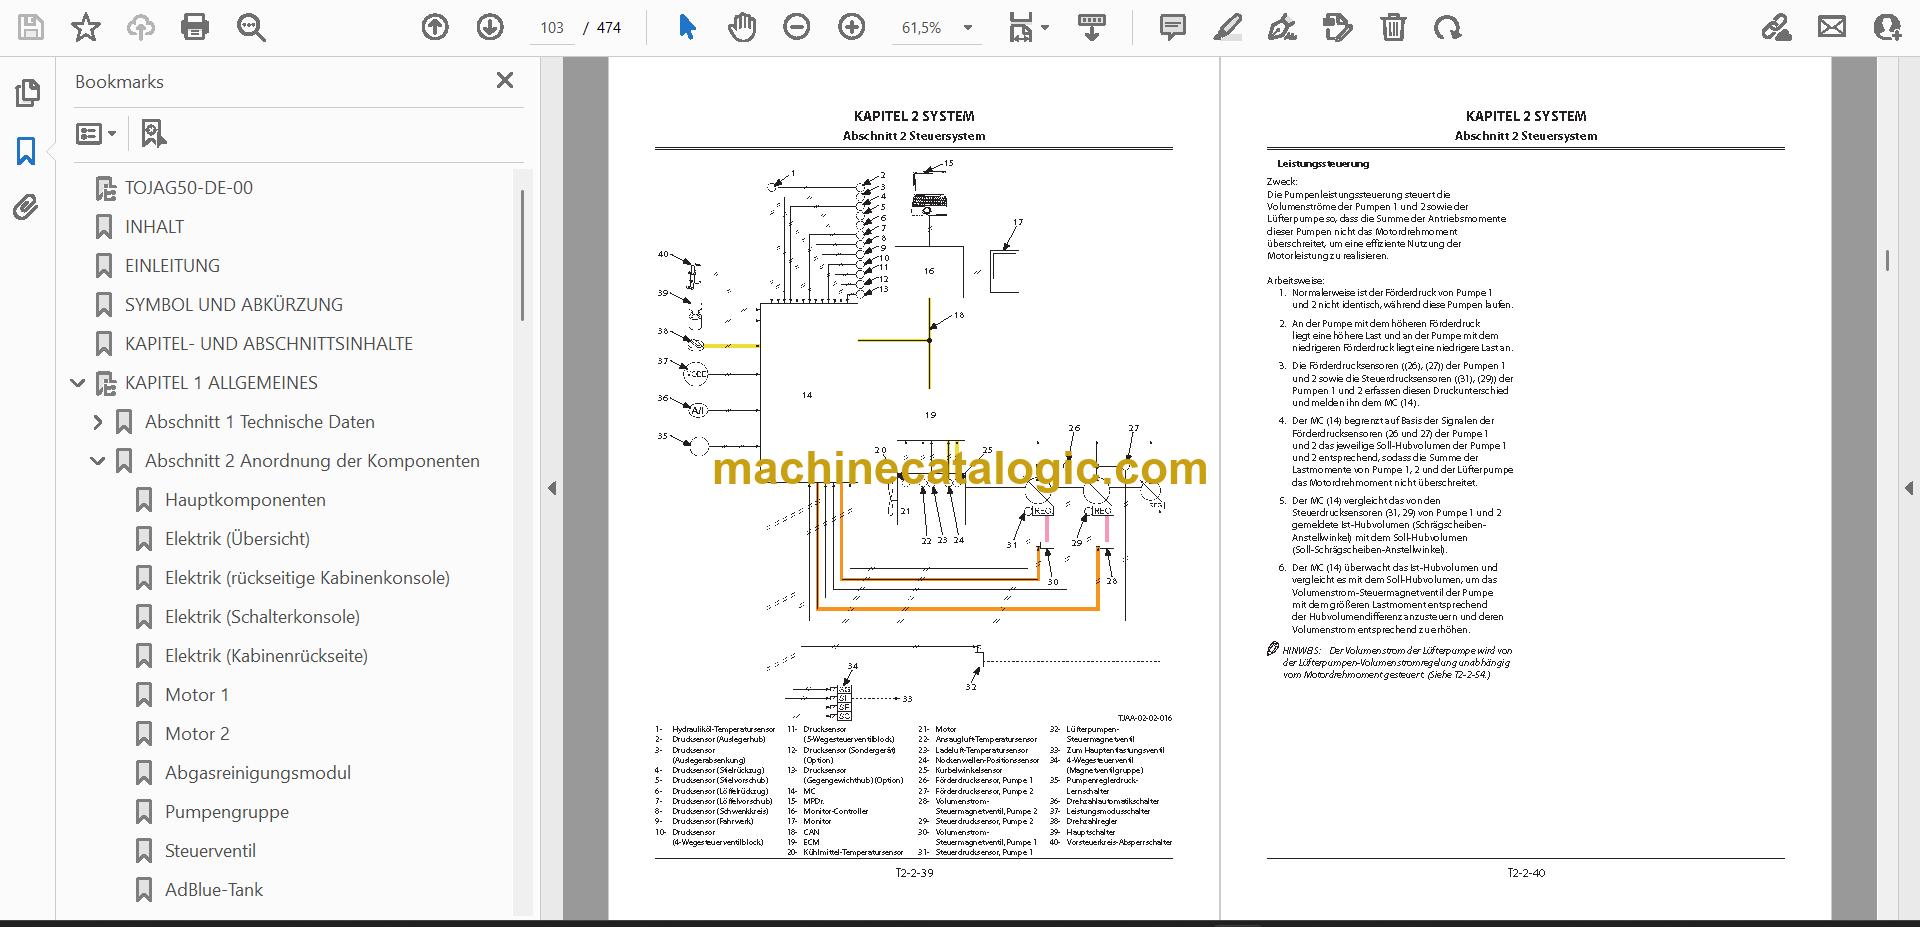
Task: Open the Attachments panel paperclip
Action: pyautogui.click(x=27, y=208)
